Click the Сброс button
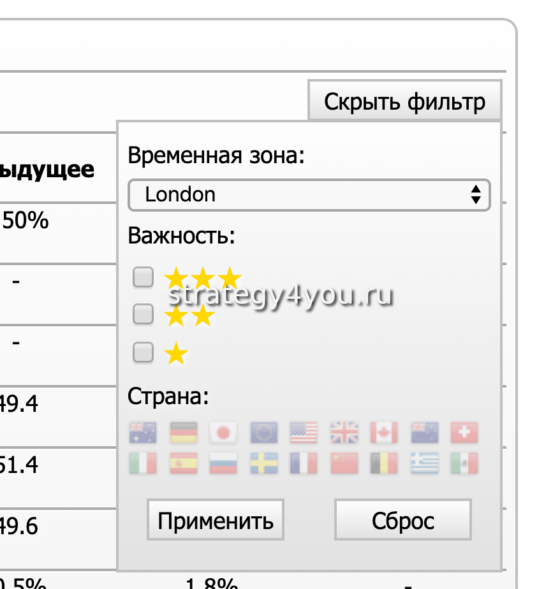Image resolution: width=560 pixels, height=589 pixels. (403, 520)
